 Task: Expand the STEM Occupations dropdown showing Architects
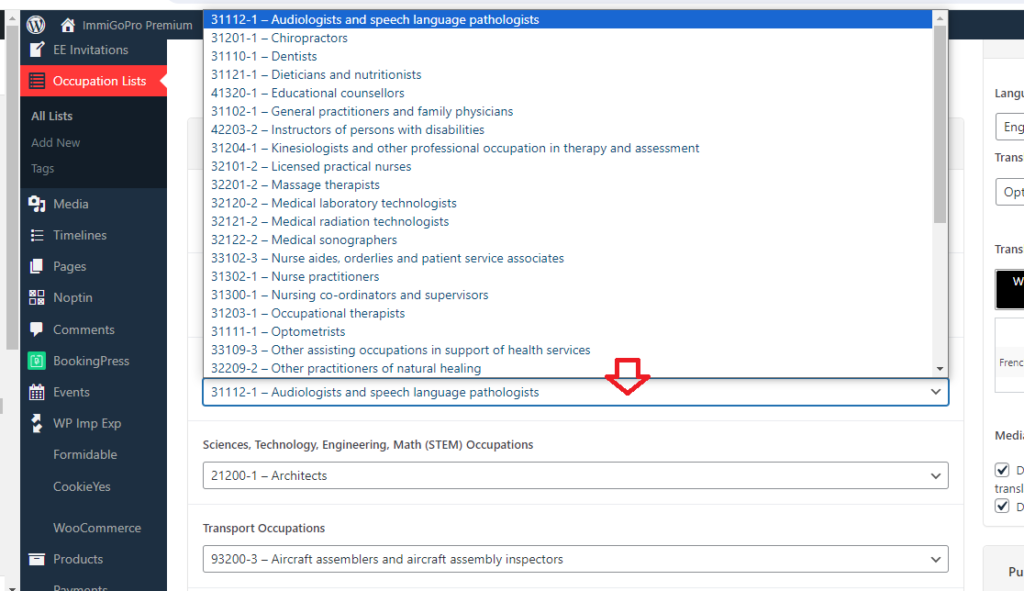(x=575, y=476)
